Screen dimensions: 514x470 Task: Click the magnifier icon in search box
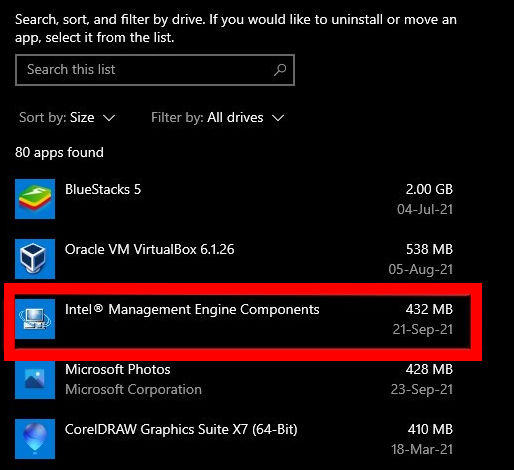click(280, 70)
